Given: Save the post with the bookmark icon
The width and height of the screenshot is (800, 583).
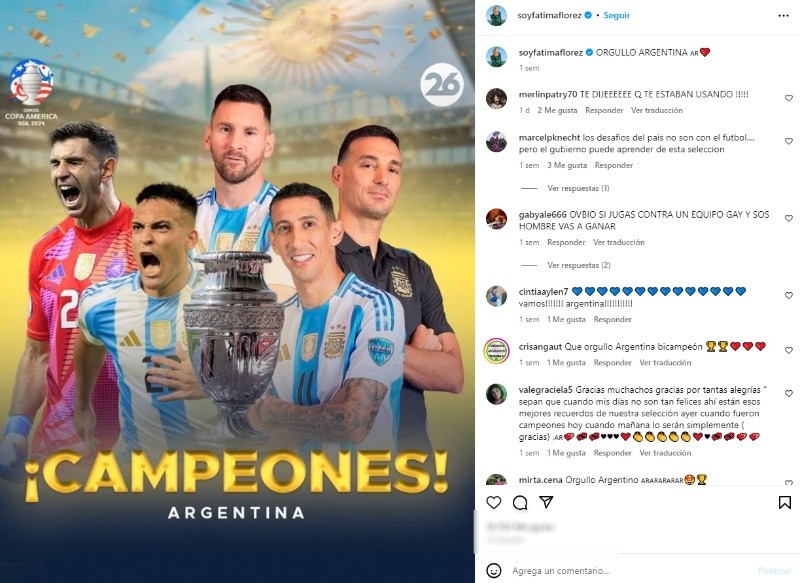Looking at the screenshot, I should [785, 502].
